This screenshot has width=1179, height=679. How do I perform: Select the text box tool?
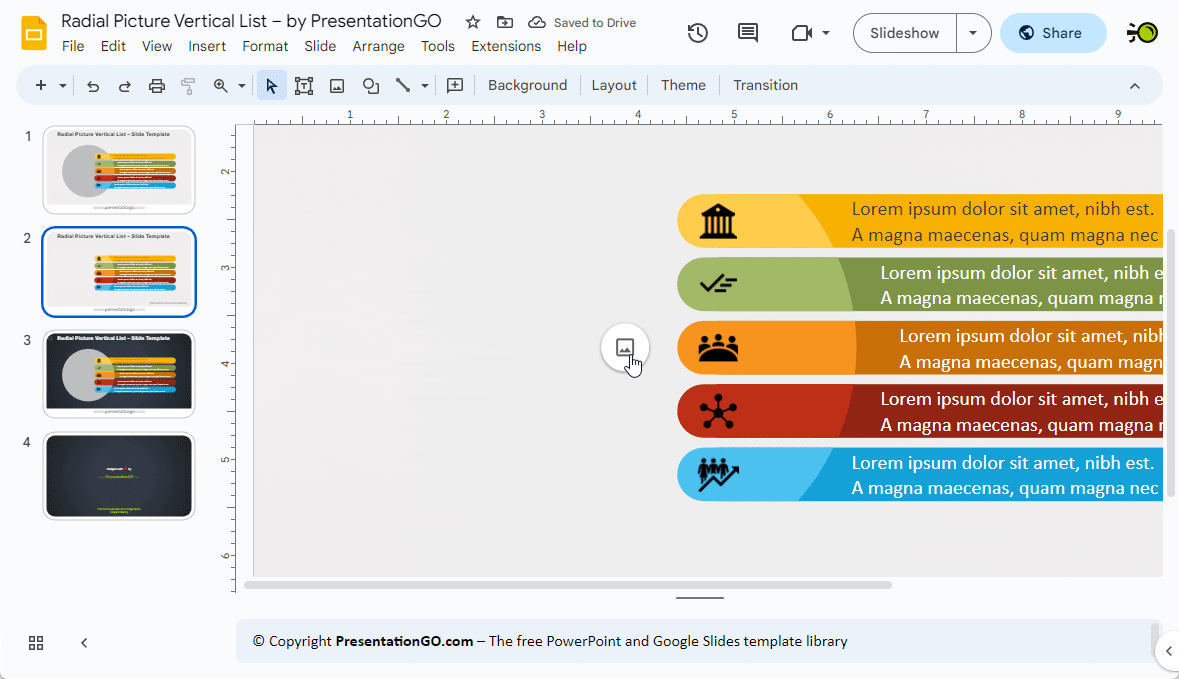pos(304,86)
